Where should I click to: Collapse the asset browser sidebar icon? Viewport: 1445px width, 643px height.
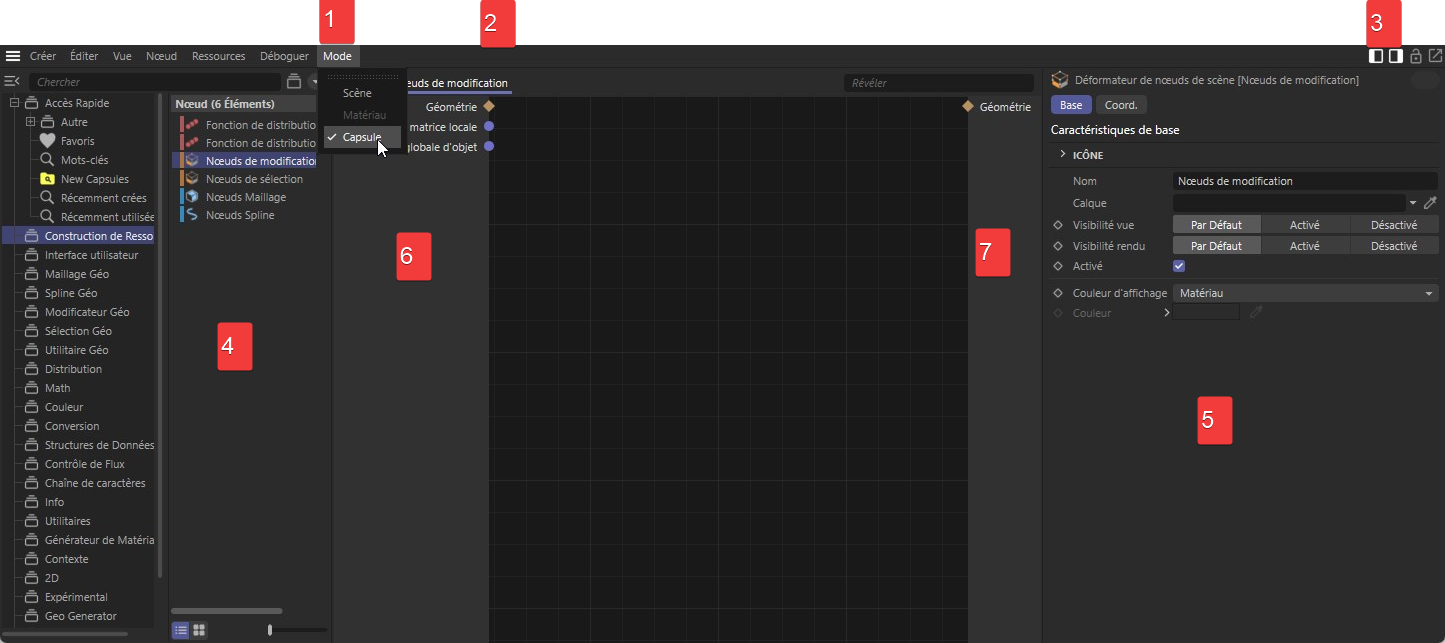pos(12,82)
